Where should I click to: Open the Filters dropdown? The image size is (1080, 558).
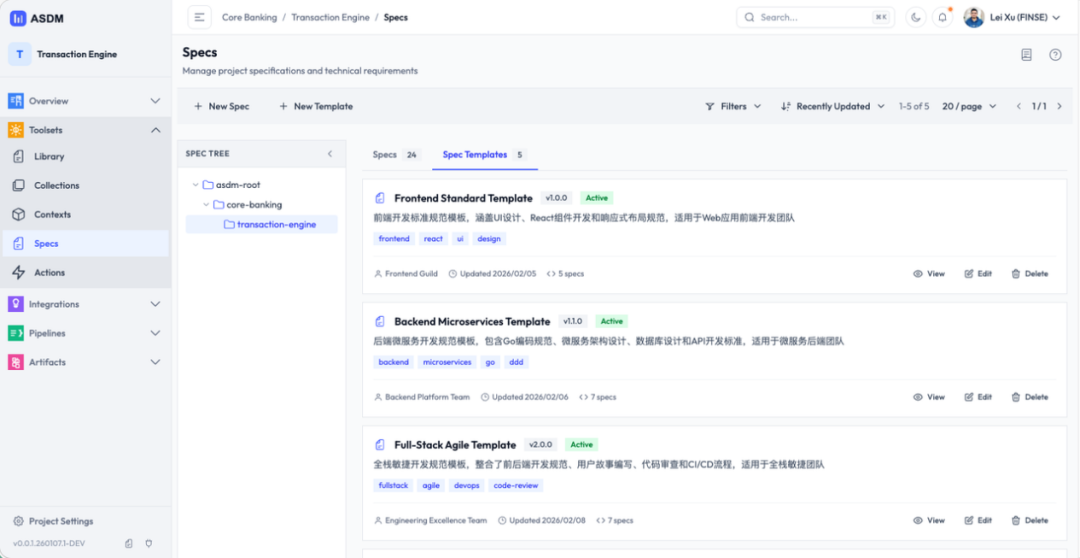click(734, 106)
